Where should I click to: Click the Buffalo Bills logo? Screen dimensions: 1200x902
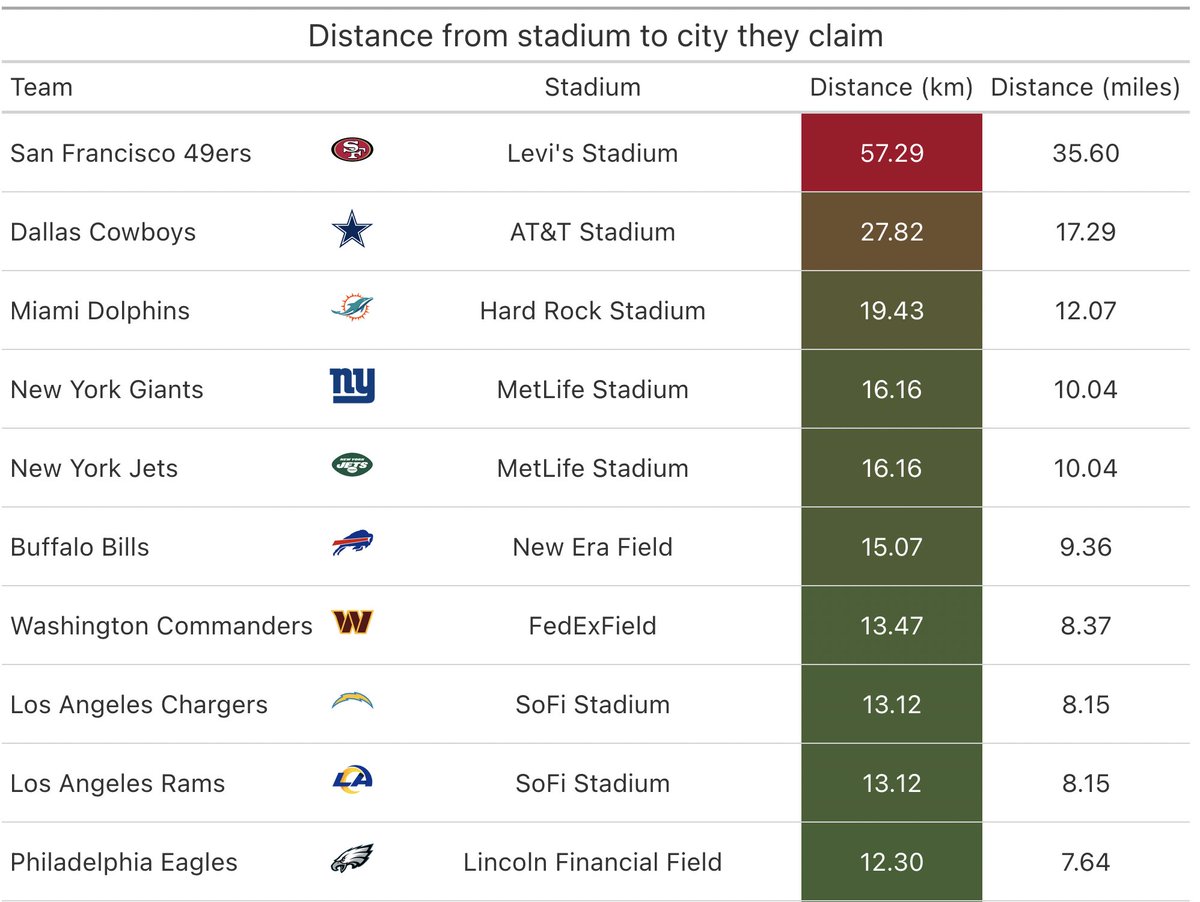352,545
